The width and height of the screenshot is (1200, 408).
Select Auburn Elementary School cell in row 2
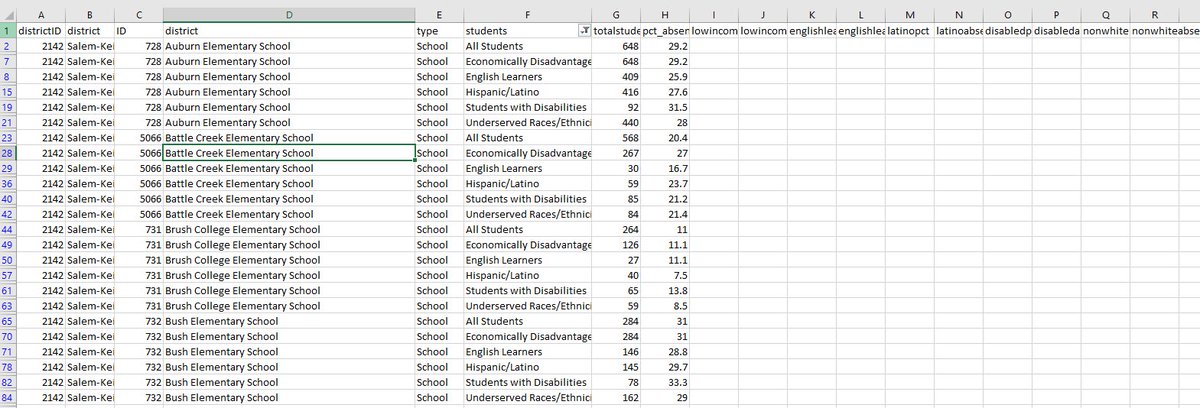pyautogui.click(x=289, y=47)
